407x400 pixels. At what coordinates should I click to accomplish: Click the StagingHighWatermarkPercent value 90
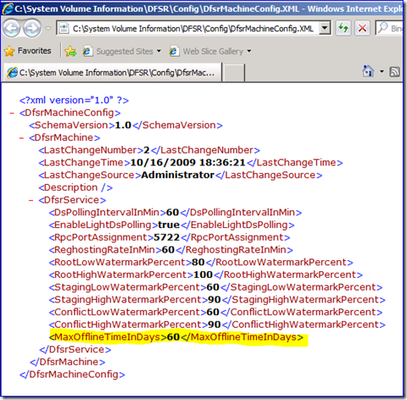[x=214, y=300]
